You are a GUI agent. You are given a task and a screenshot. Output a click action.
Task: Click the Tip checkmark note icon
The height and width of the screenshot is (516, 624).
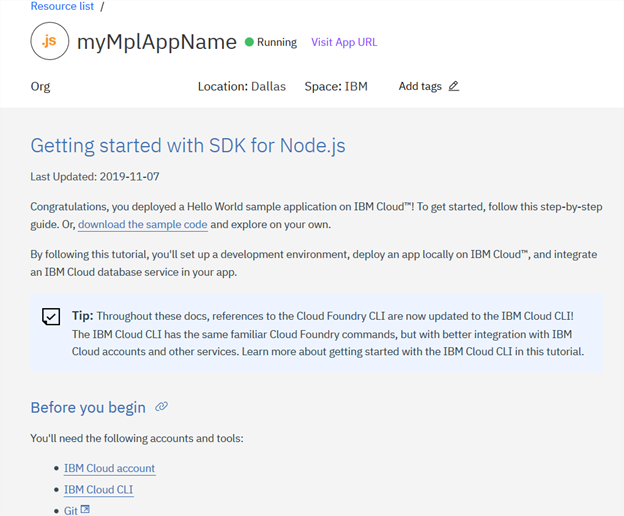click(x=51, y=316)
